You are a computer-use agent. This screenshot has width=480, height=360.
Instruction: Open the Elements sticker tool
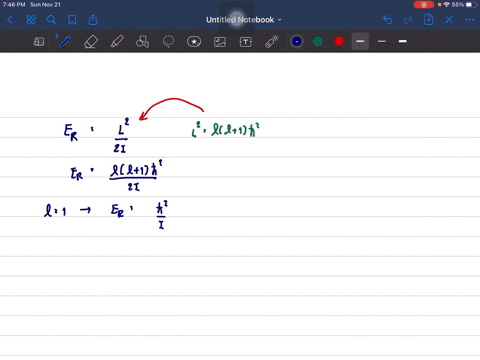[194, 42]
